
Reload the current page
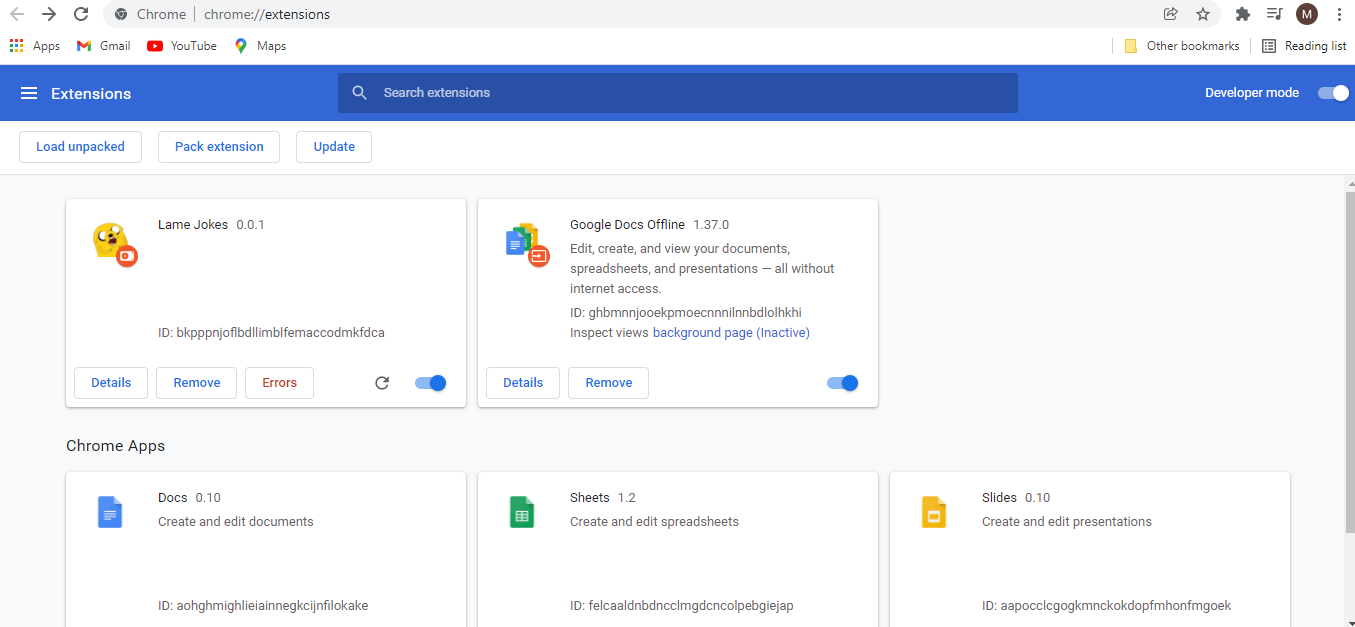(x=82, y=14)
